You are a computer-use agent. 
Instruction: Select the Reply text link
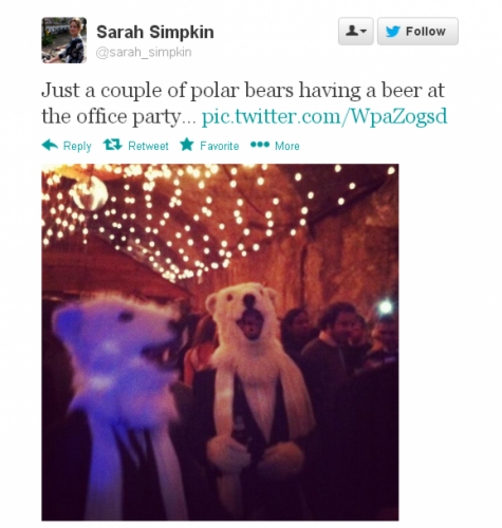coord(77,146)
